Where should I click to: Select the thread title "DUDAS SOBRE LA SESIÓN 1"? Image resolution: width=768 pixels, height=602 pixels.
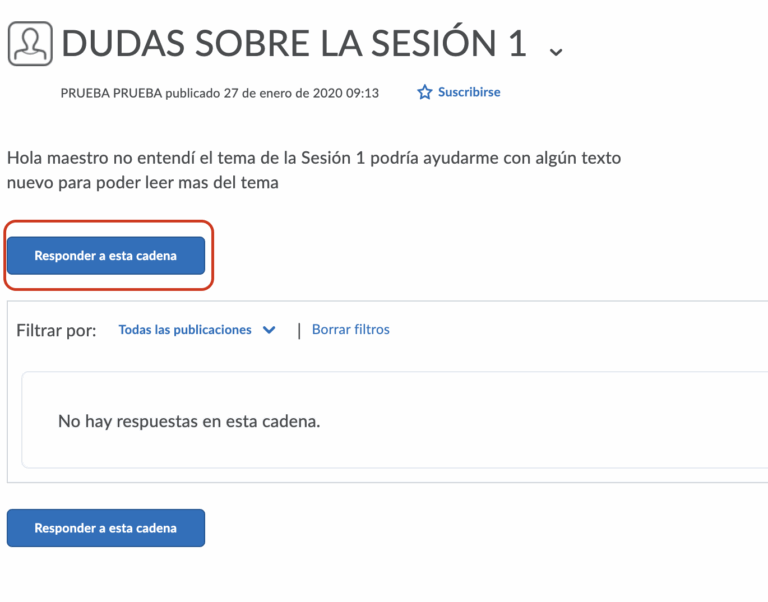[x=294, y=43]
